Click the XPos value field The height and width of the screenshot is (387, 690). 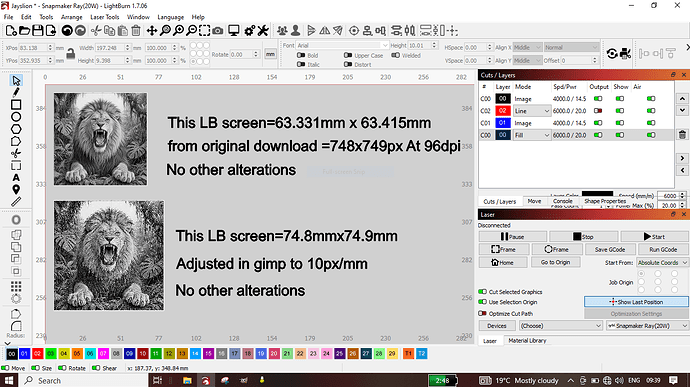click(33, 48)
